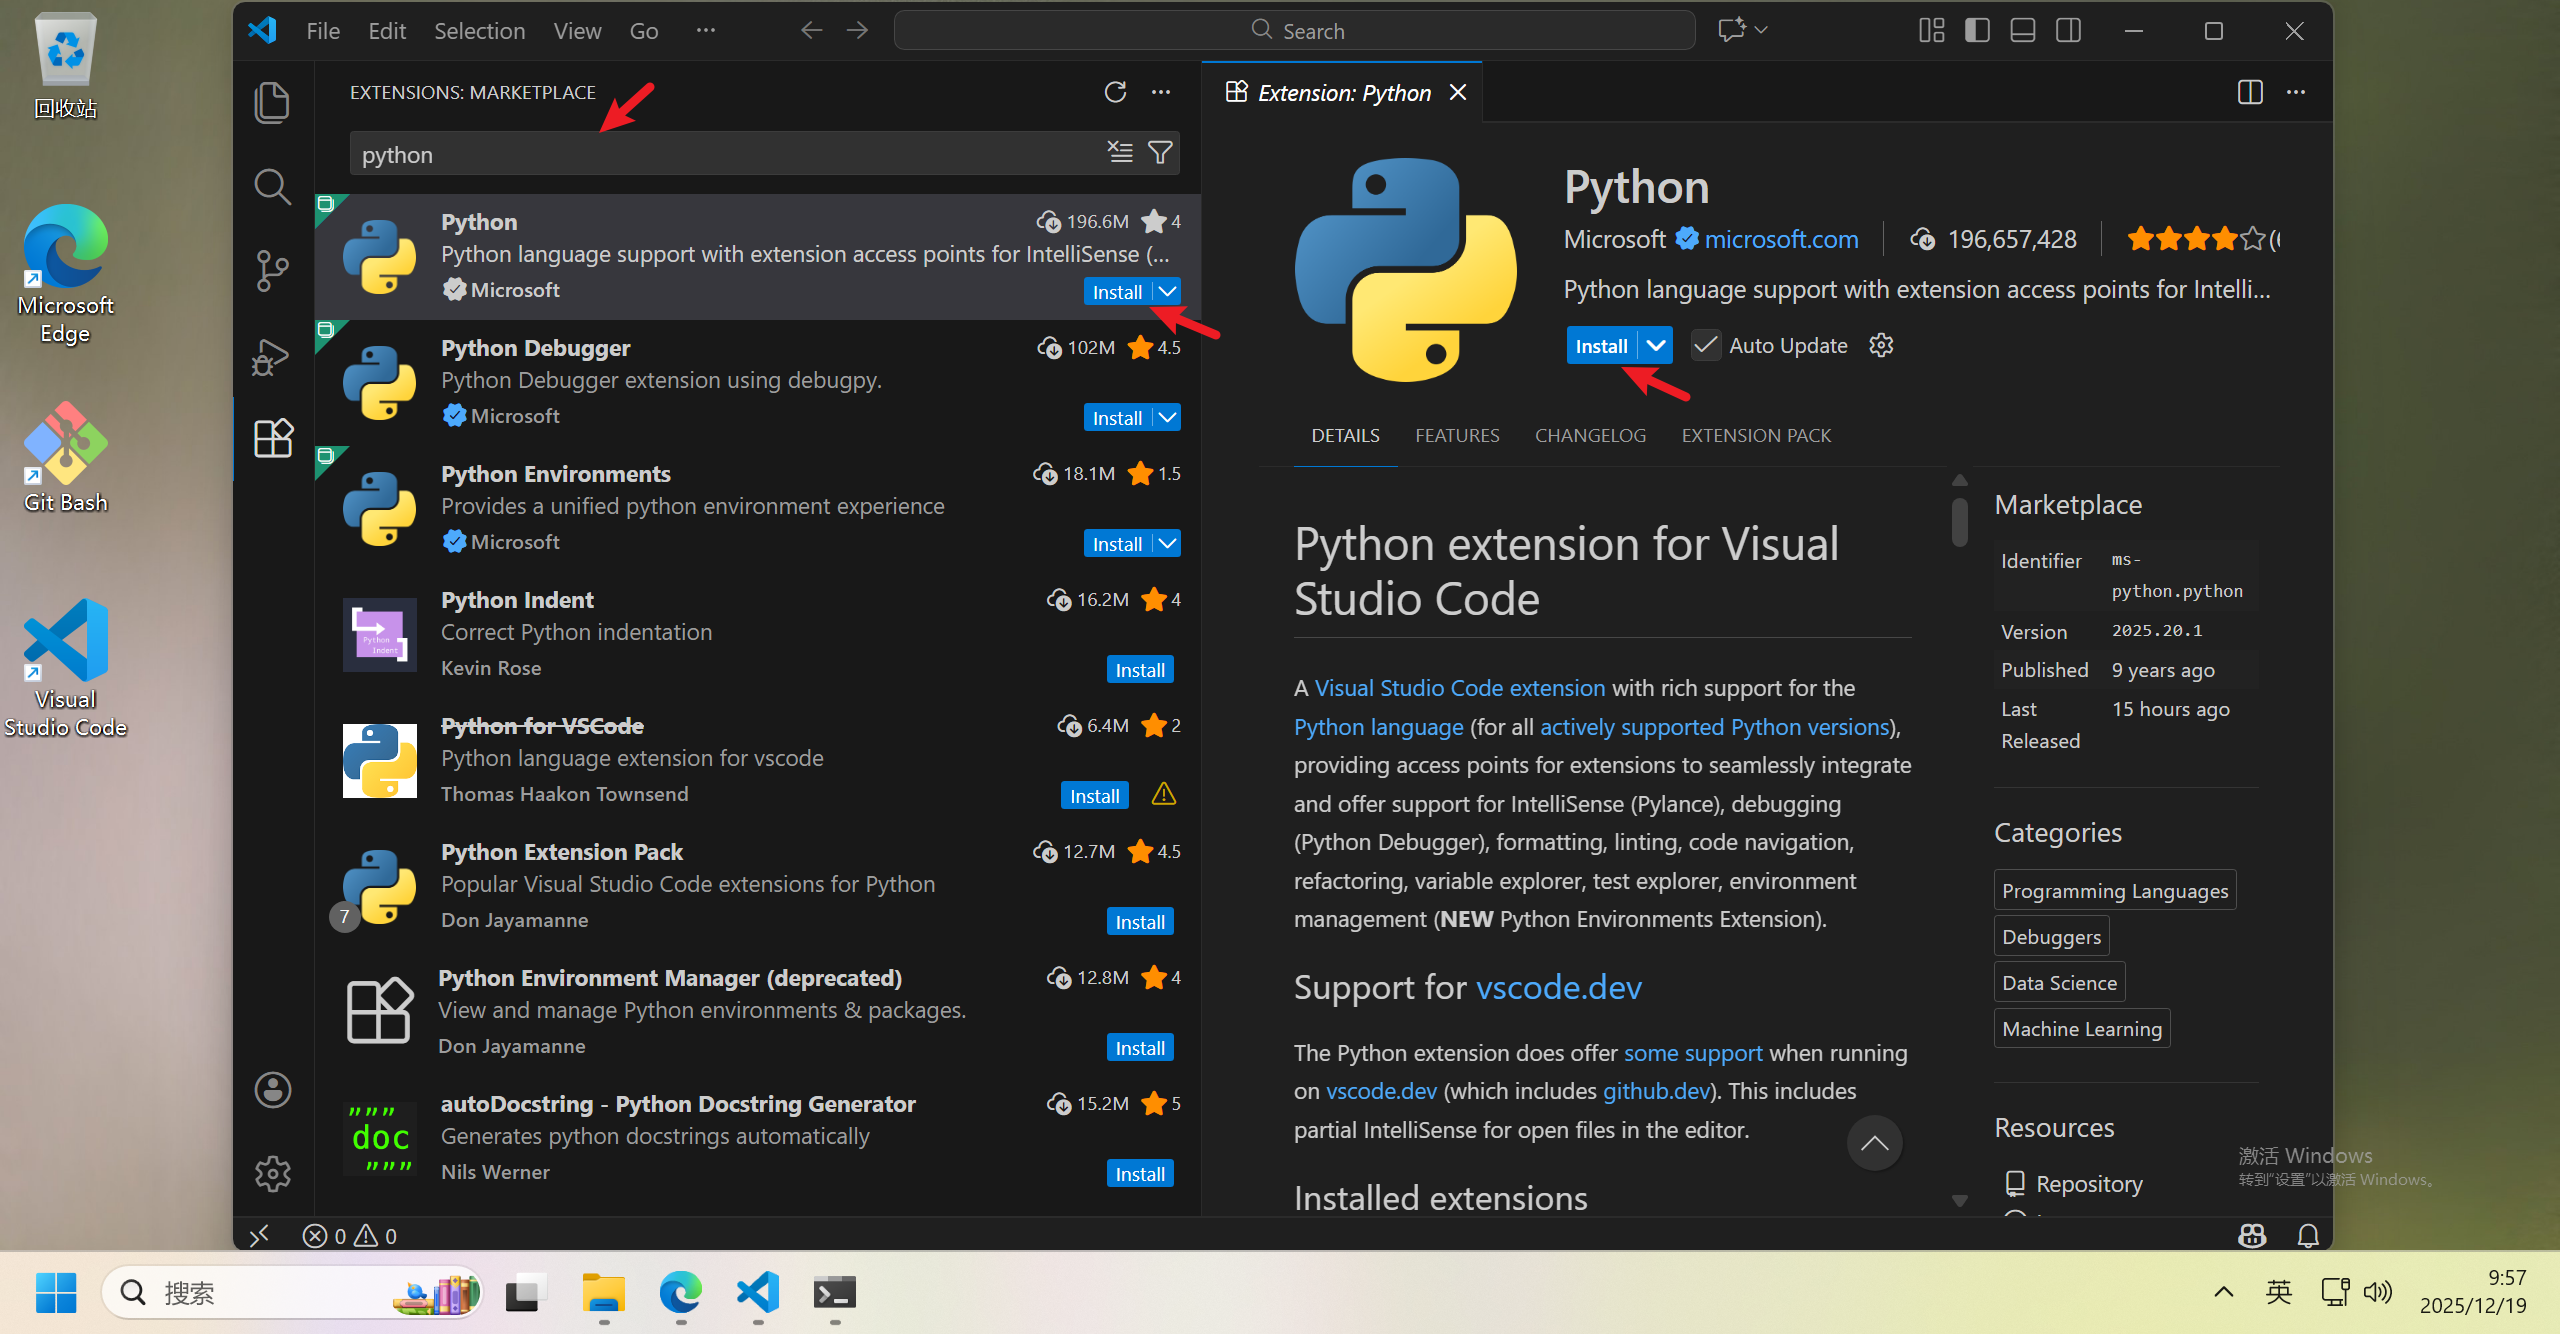This screenshot has height=1334, width=2560.
Task: Open Run and Debug view icon
Action: [x=272, y=356]
